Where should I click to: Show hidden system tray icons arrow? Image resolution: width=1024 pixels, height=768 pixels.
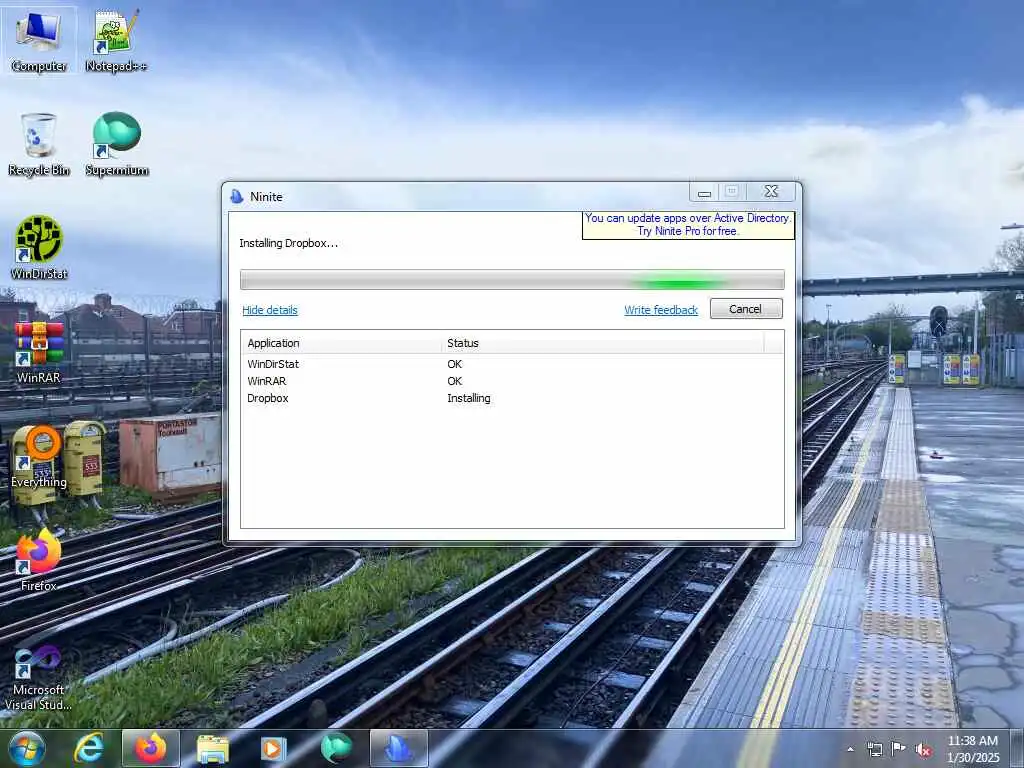850,749
